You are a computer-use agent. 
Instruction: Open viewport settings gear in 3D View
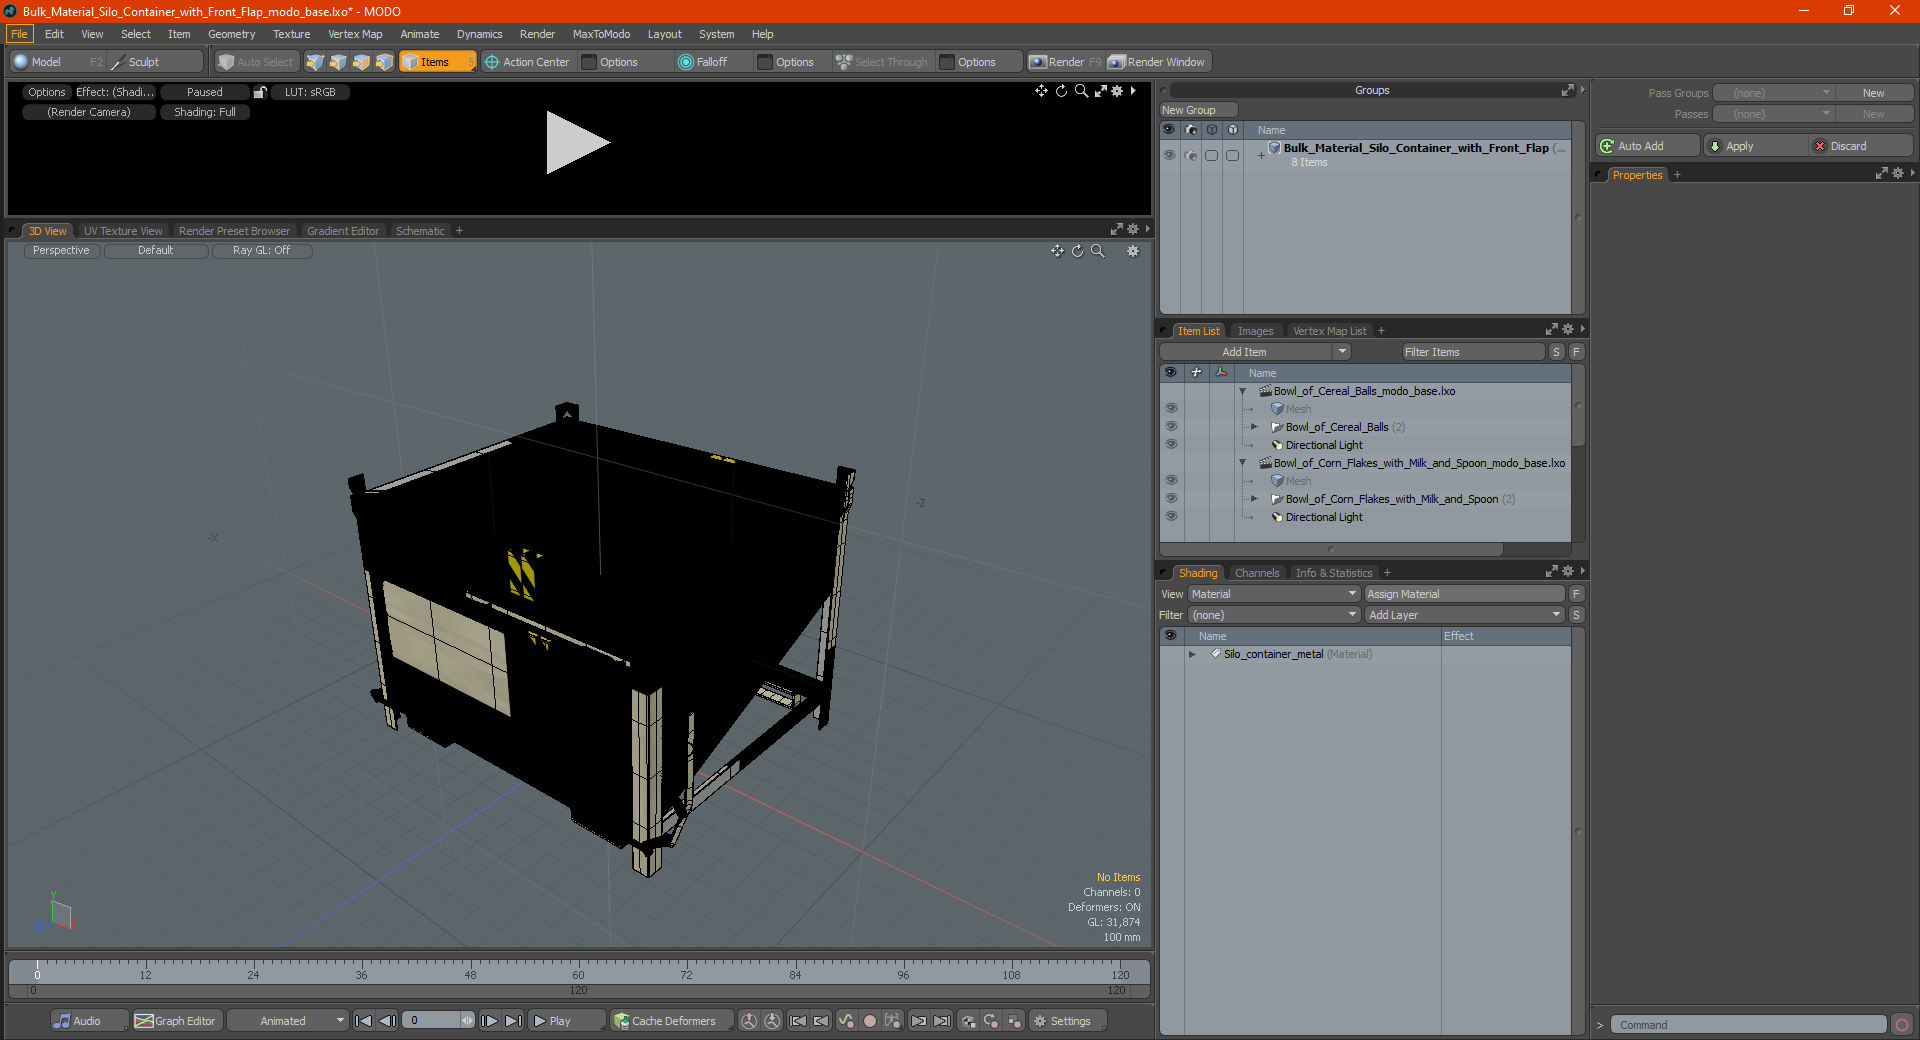[1133, 251]
